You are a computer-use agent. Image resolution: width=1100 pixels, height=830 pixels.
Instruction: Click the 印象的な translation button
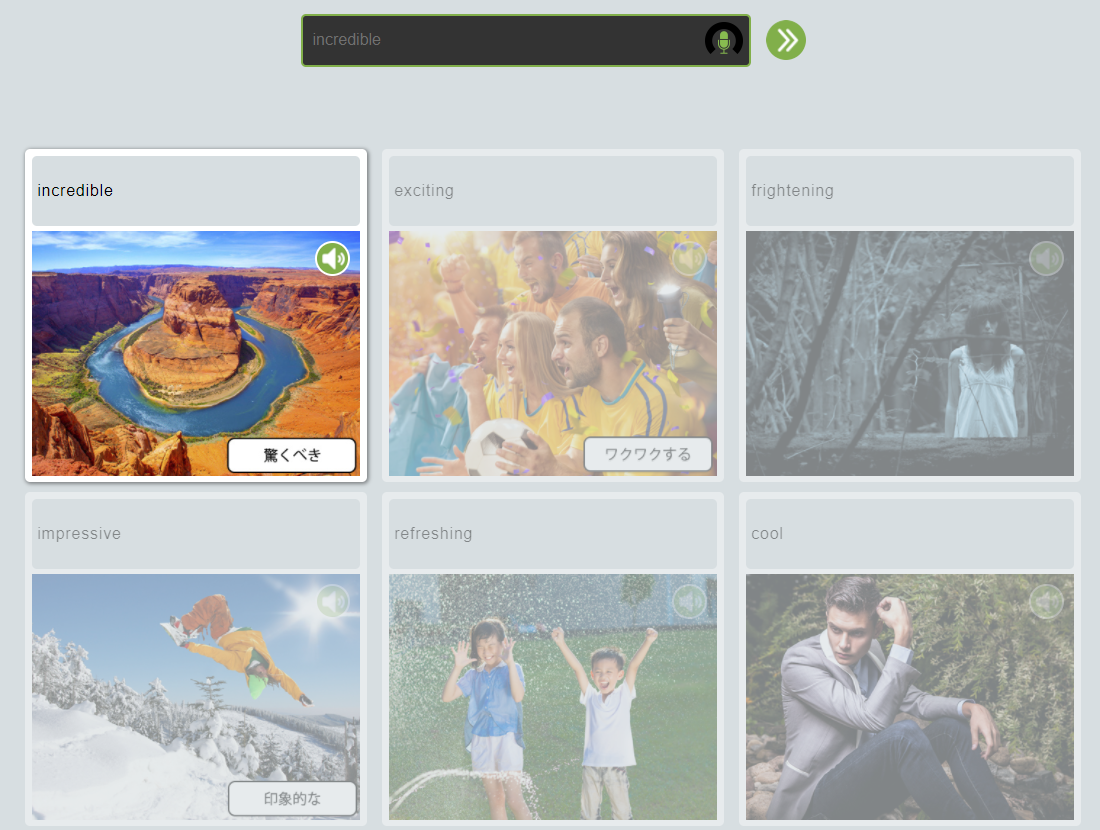[292, 798]
